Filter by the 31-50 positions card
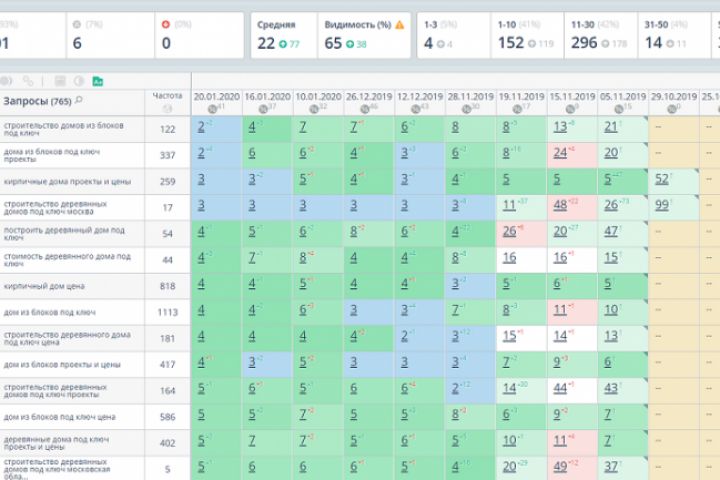Image resolution: width=720 pixels, height=480 pixels. (x=674, y=35)
